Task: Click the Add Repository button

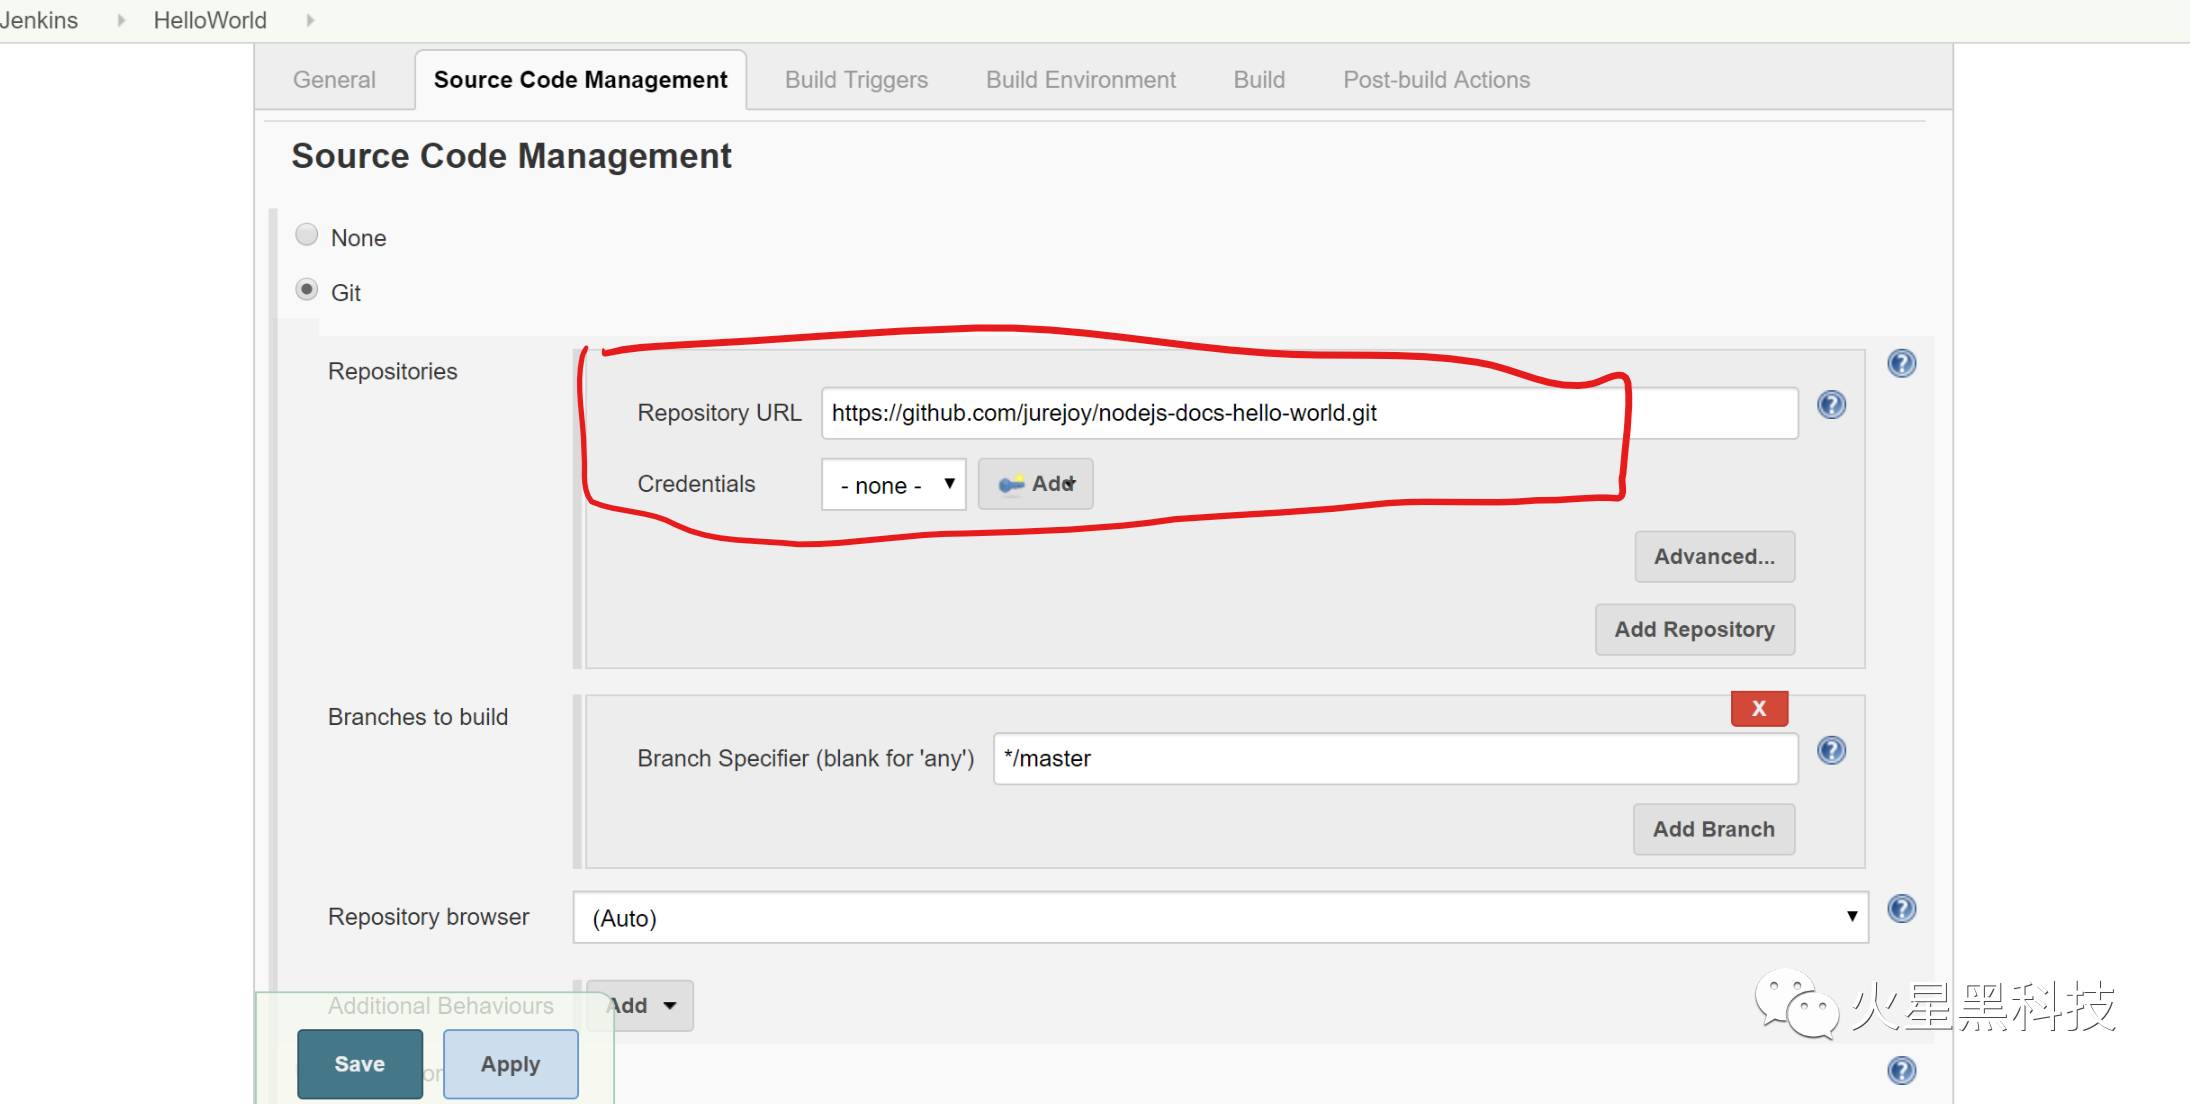Action: pos(1697,628)
